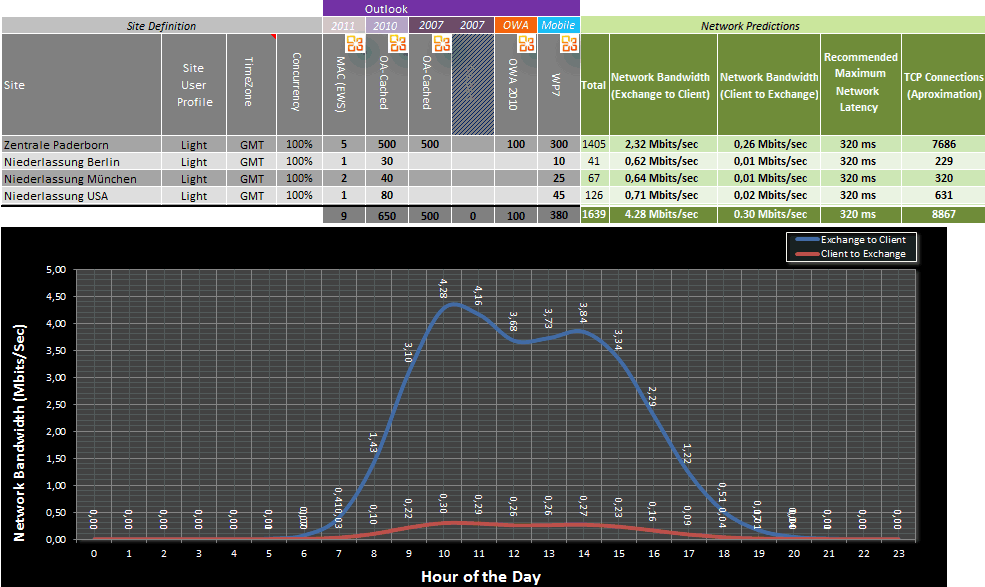
Task: Select the Zentrale Paderborn site cell
Action: [81, 144]
